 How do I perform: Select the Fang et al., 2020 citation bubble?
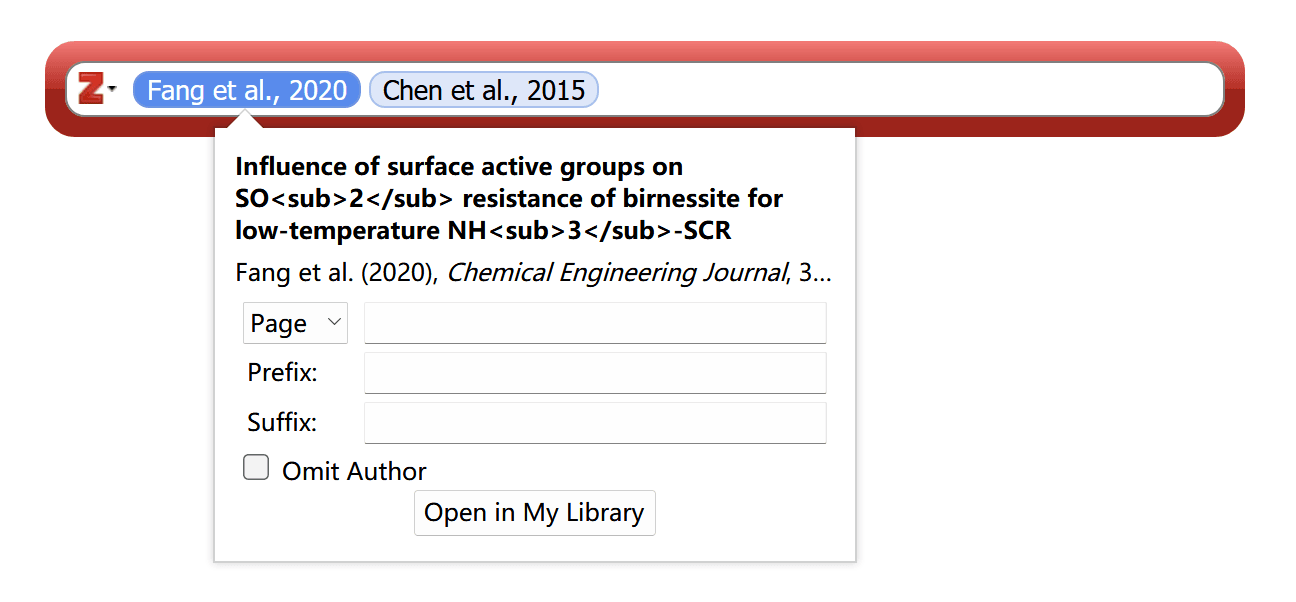tap(247, 90)
